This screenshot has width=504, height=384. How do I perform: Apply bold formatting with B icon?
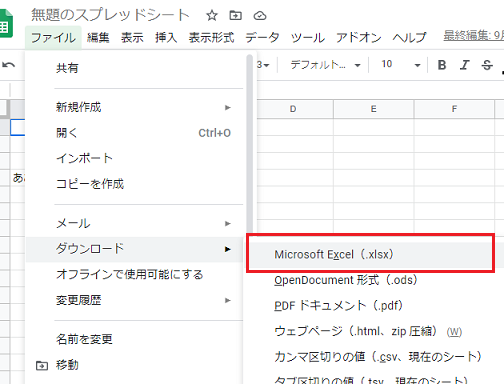point(442,65)
